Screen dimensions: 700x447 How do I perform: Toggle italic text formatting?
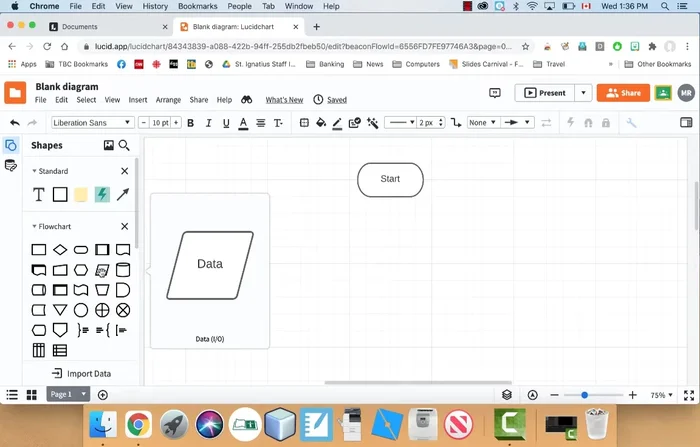click(208, 123)
